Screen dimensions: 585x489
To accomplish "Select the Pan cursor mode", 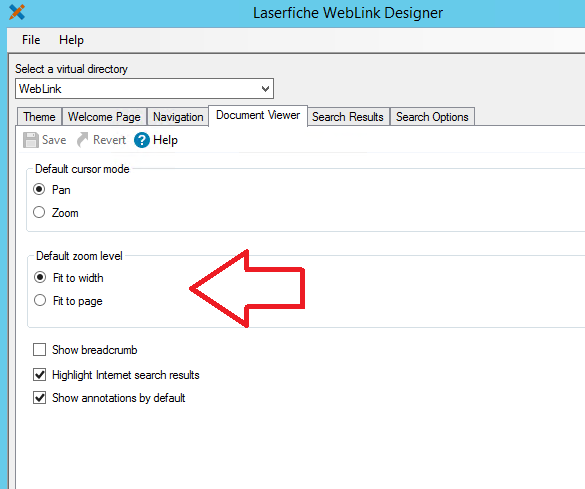I will (x=39, y=189).
